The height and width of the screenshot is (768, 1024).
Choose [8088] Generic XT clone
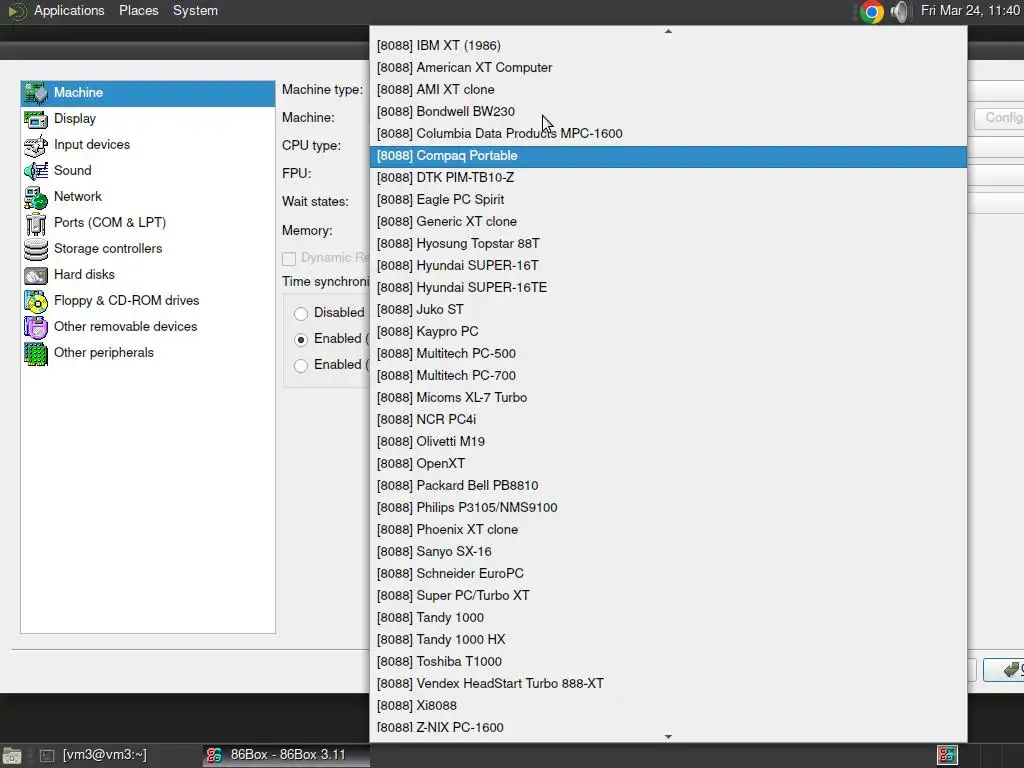[x=668, y=222]
